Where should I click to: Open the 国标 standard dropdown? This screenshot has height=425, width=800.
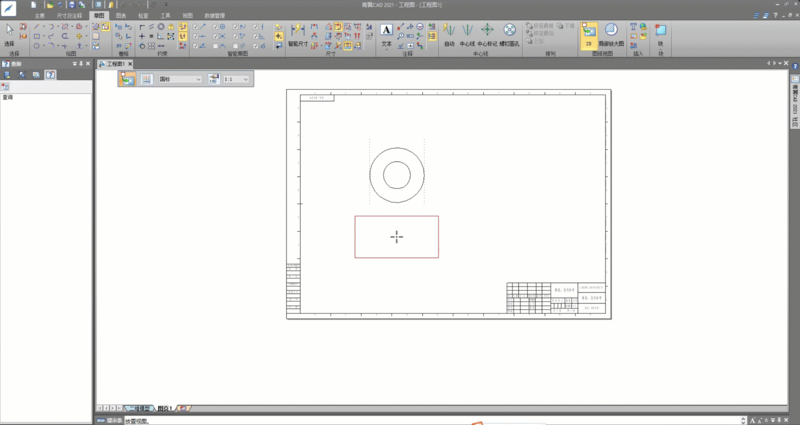(x=179, y=79)
